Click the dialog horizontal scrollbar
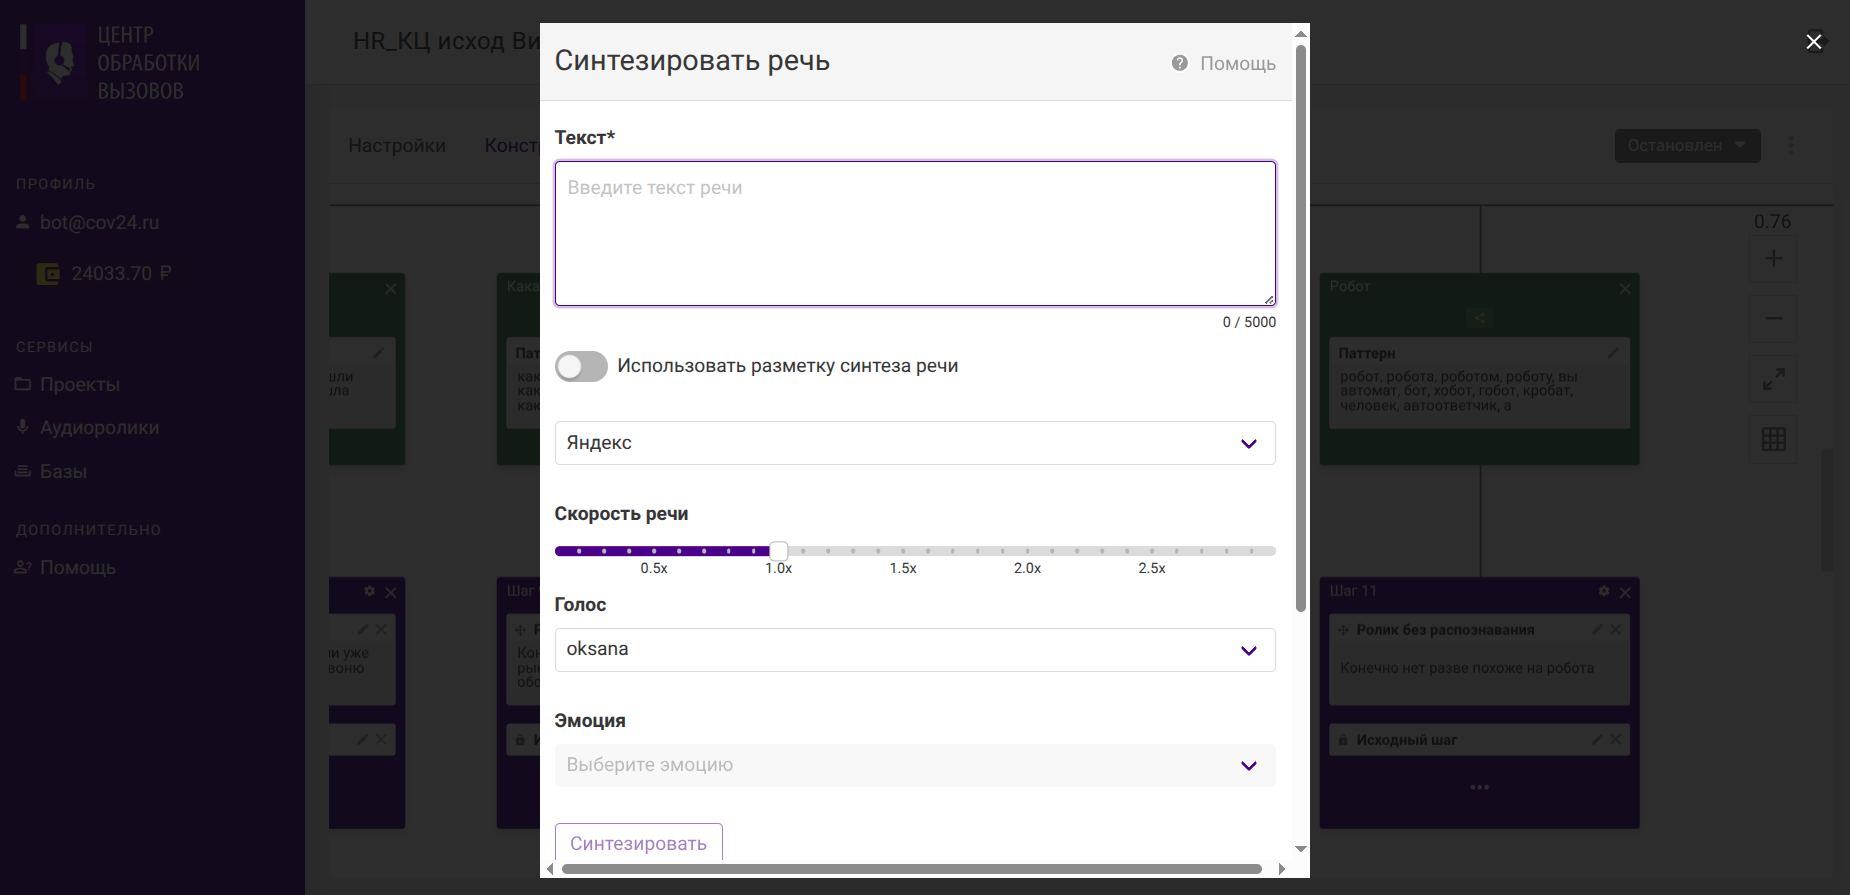1850x895 pixels. click(911, 869)
